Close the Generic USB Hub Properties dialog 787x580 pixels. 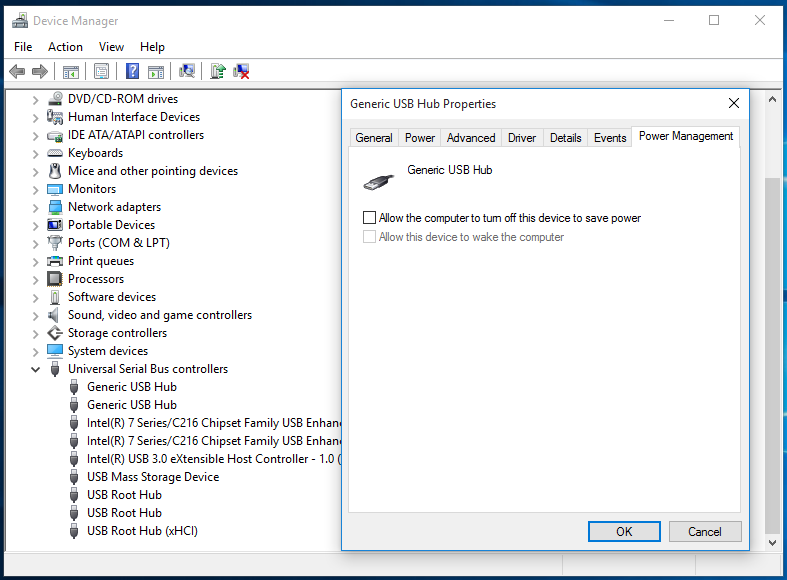(734, 103)
